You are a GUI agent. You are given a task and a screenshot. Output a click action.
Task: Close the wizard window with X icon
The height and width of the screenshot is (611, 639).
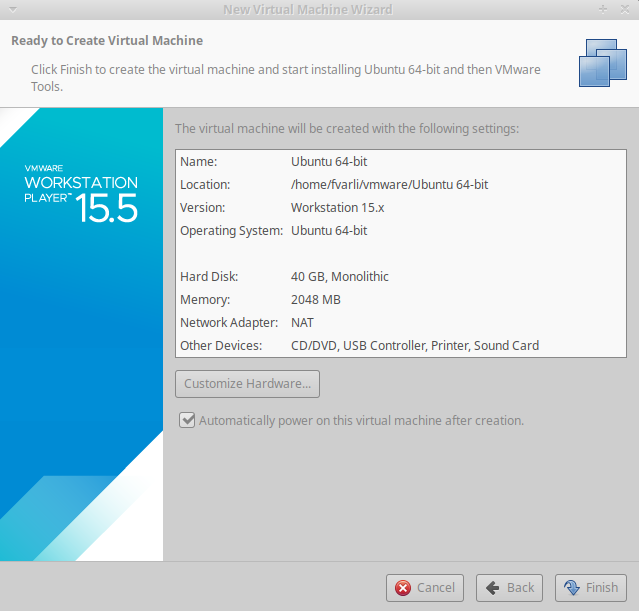624,9
